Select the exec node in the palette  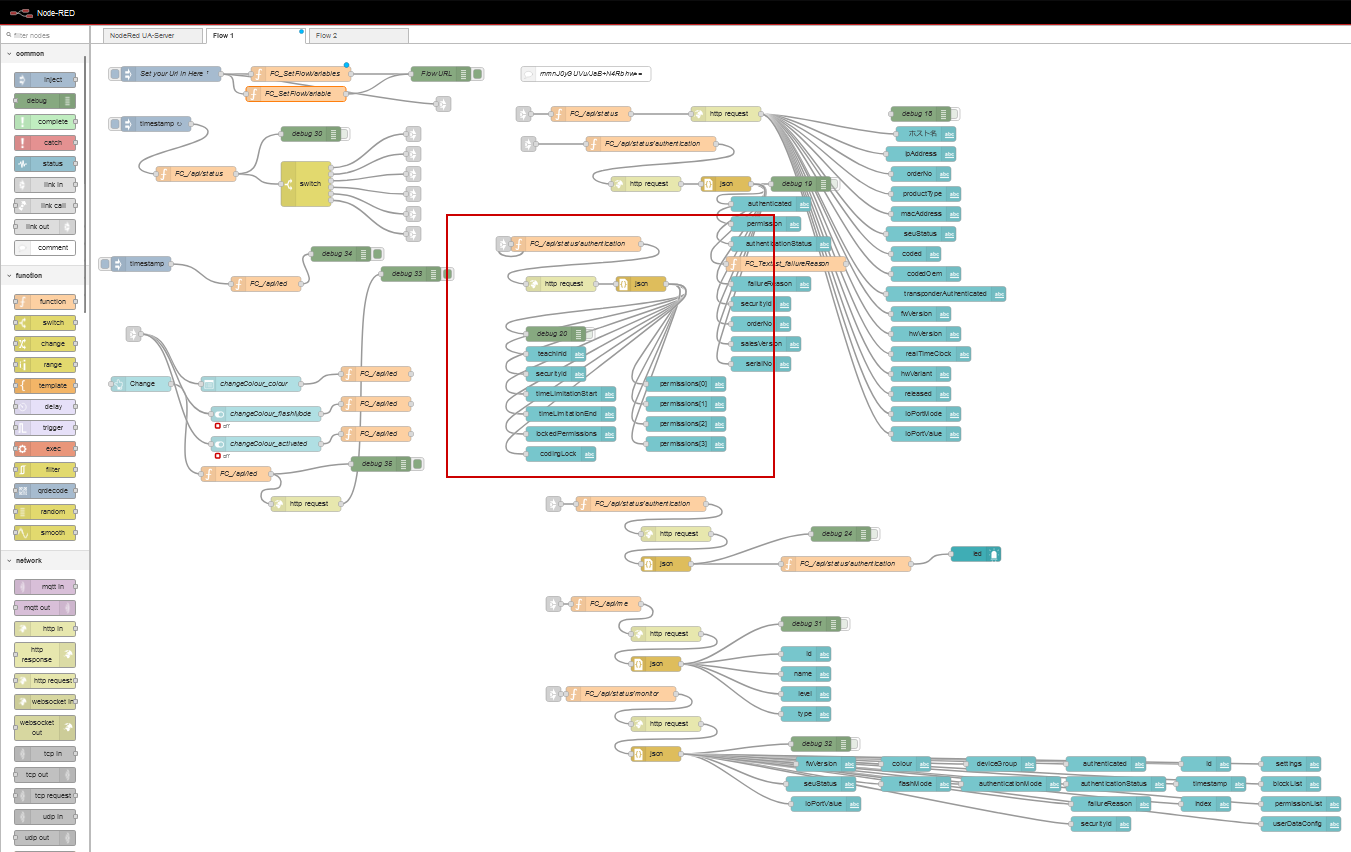pyautogui.click(x=45, y=449)
